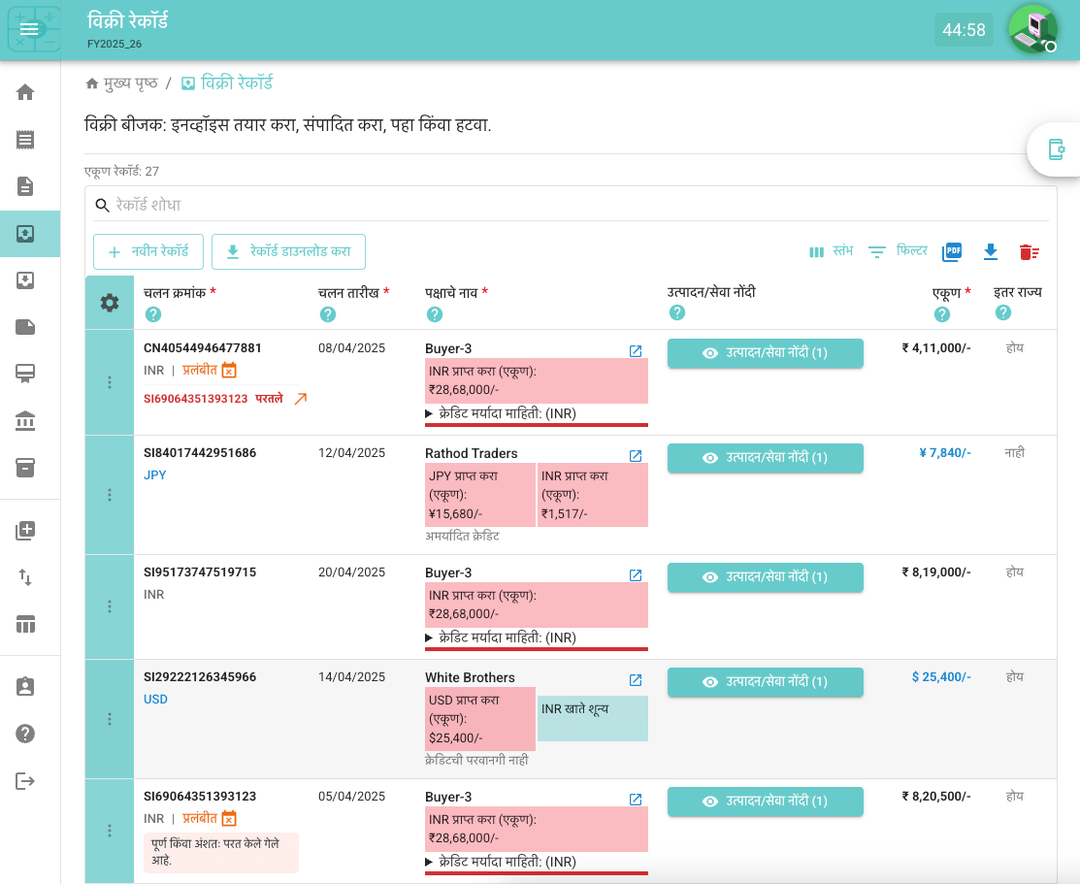View उत्पादन/सेवा नोंदी for White Brothers row
The image size is (1080, 884).
coord(765,682)
